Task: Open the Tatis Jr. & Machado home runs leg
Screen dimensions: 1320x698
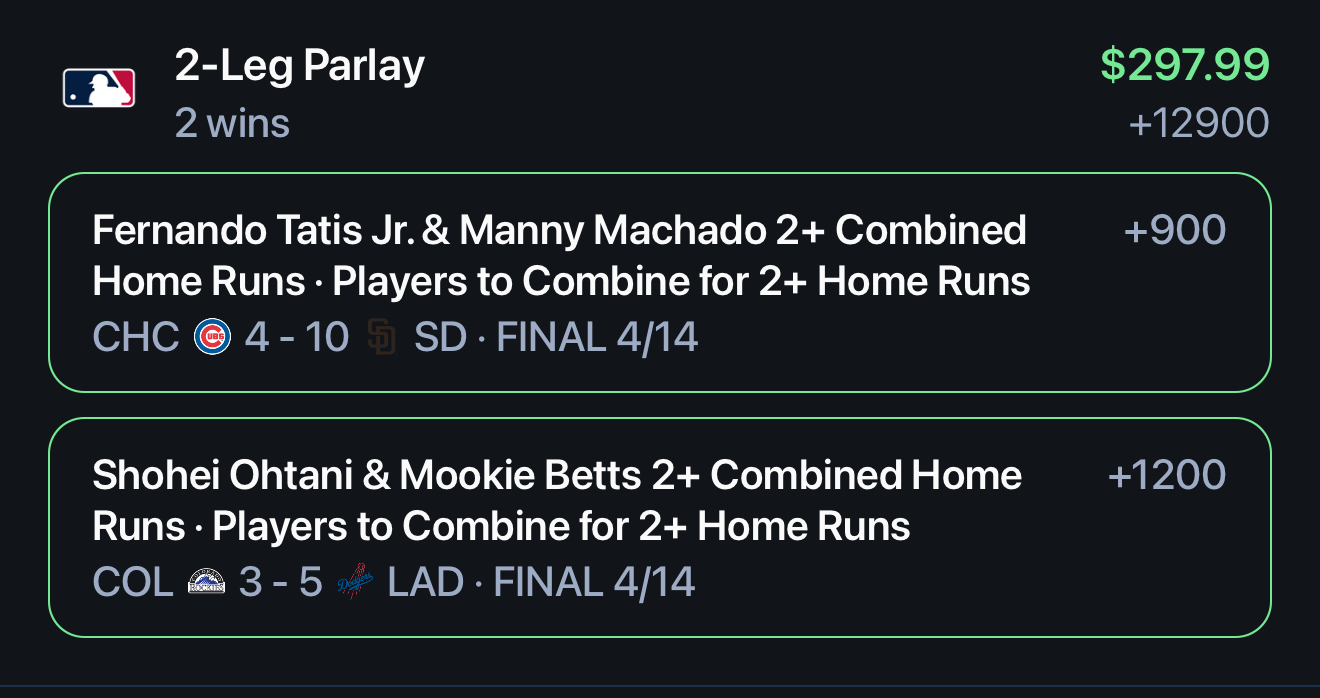Action: 660,283
